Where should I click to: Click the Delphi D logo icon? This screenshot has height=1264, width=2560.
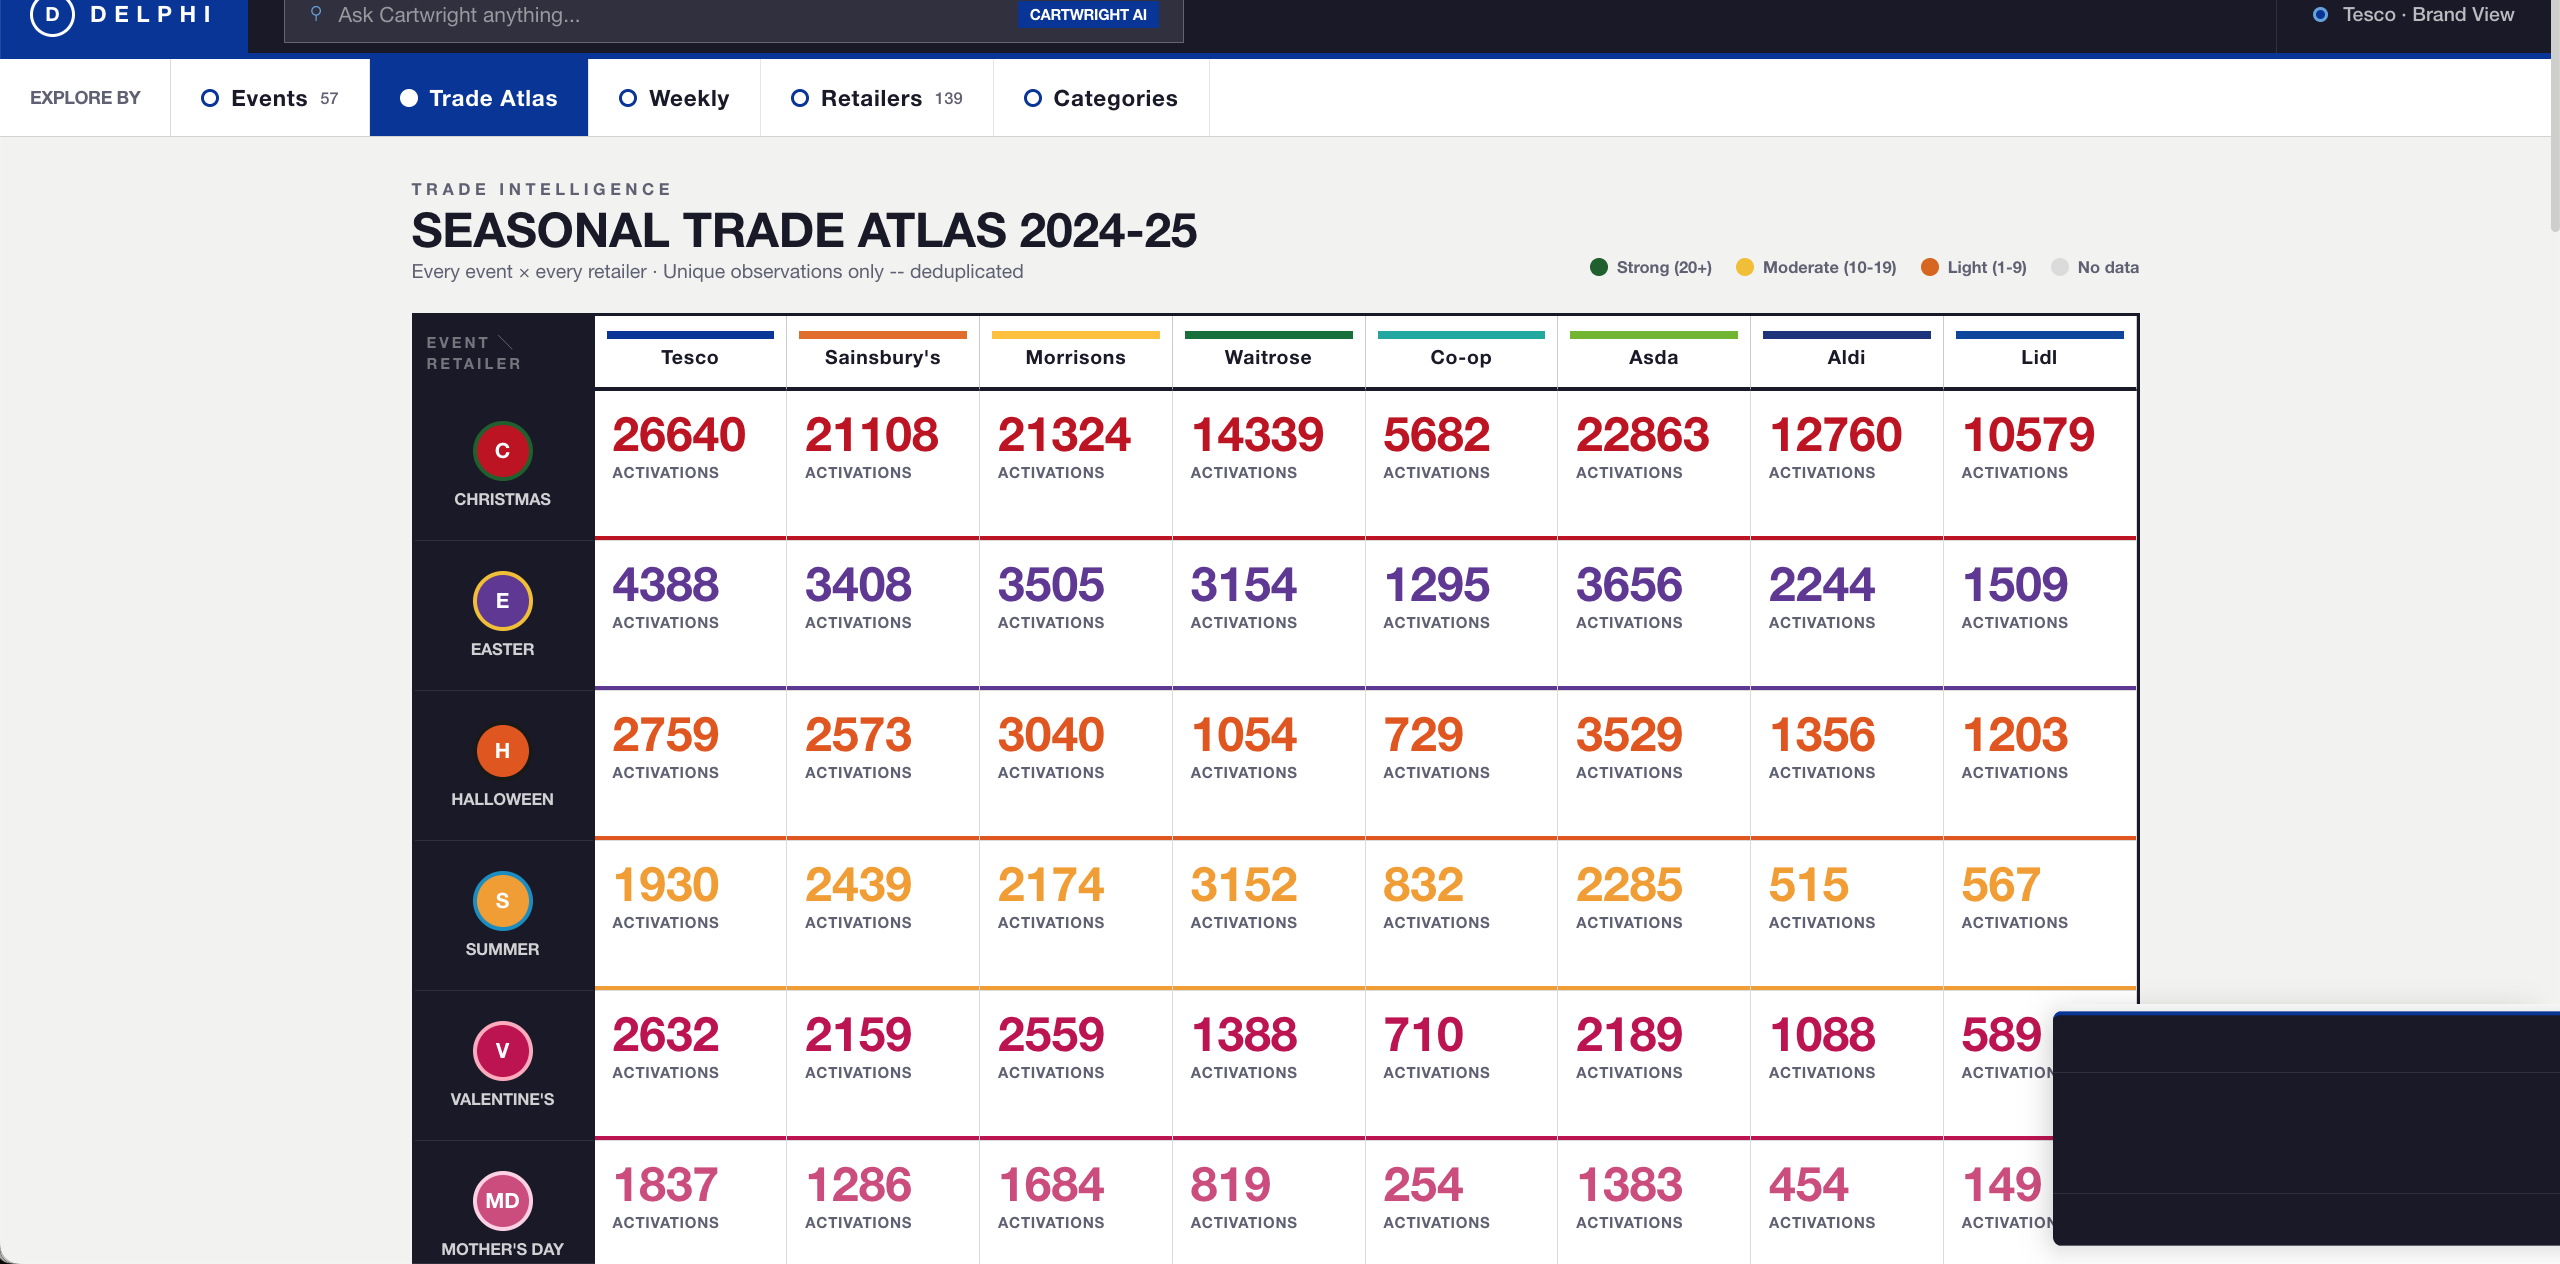click(52, 14)
